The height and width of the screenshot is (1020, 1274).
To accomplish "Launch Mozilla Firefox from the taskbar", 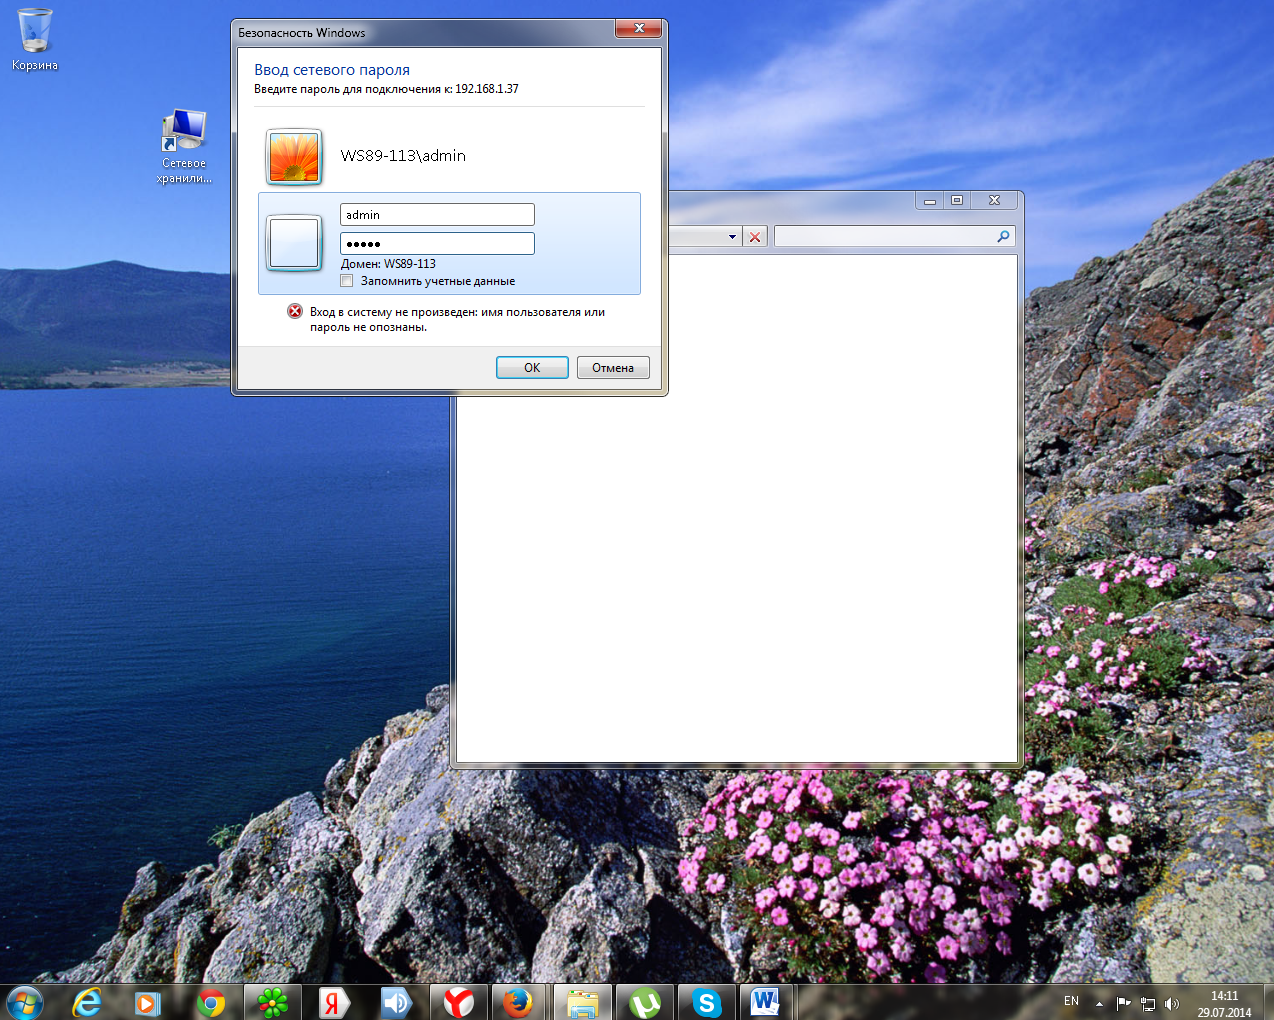I will click(518, 1002).
